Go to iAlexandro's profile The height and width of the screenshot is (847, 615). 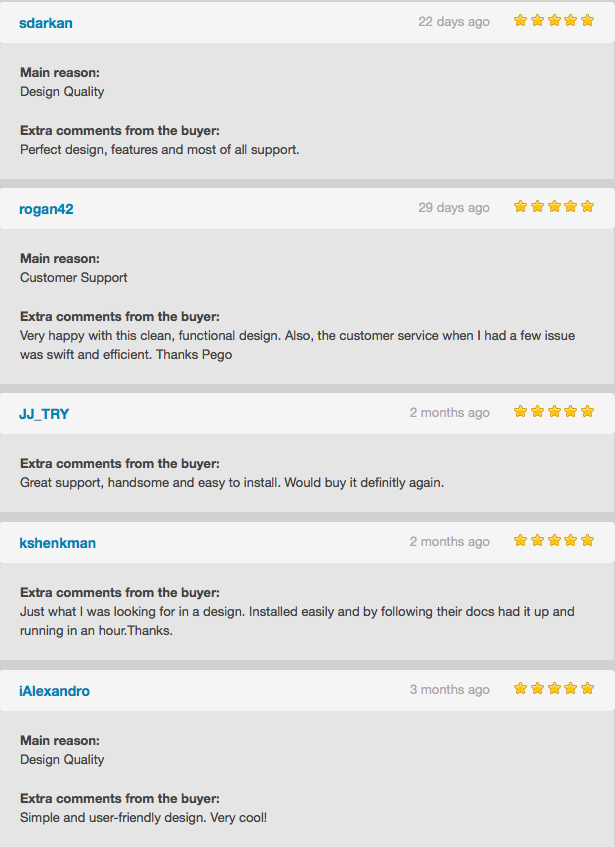[54, 691]
